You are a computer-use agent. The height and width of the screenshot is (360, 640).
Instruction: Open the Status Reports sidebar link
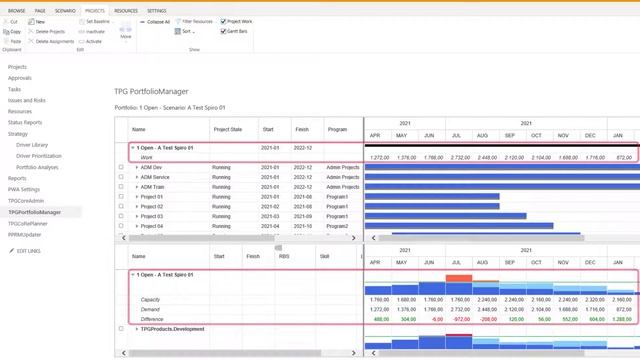click(25, 122)
